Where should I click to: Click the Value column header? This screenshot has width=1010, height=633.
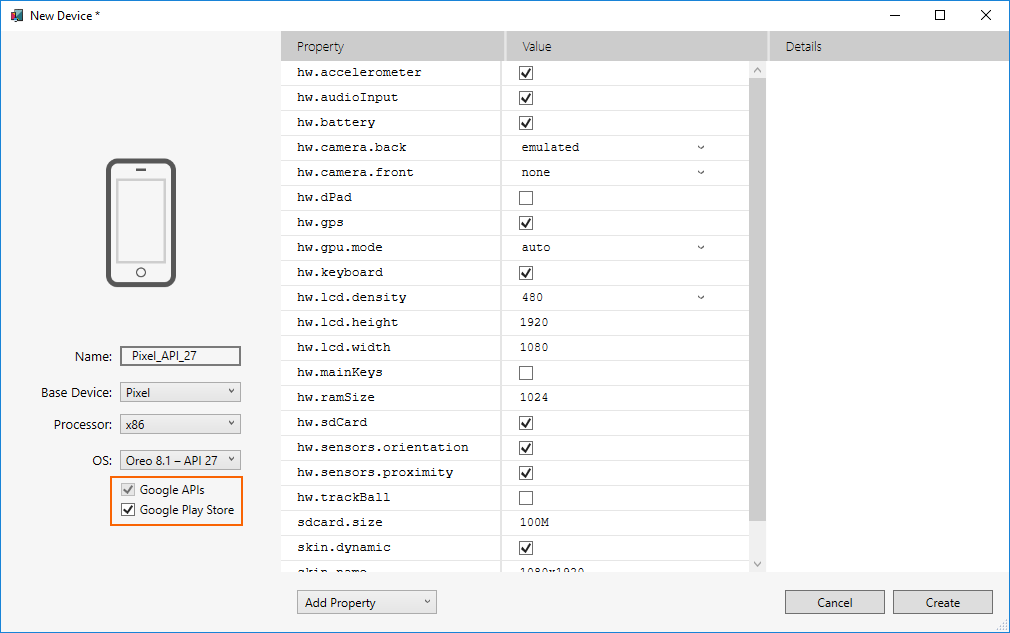tap(635, 47)
